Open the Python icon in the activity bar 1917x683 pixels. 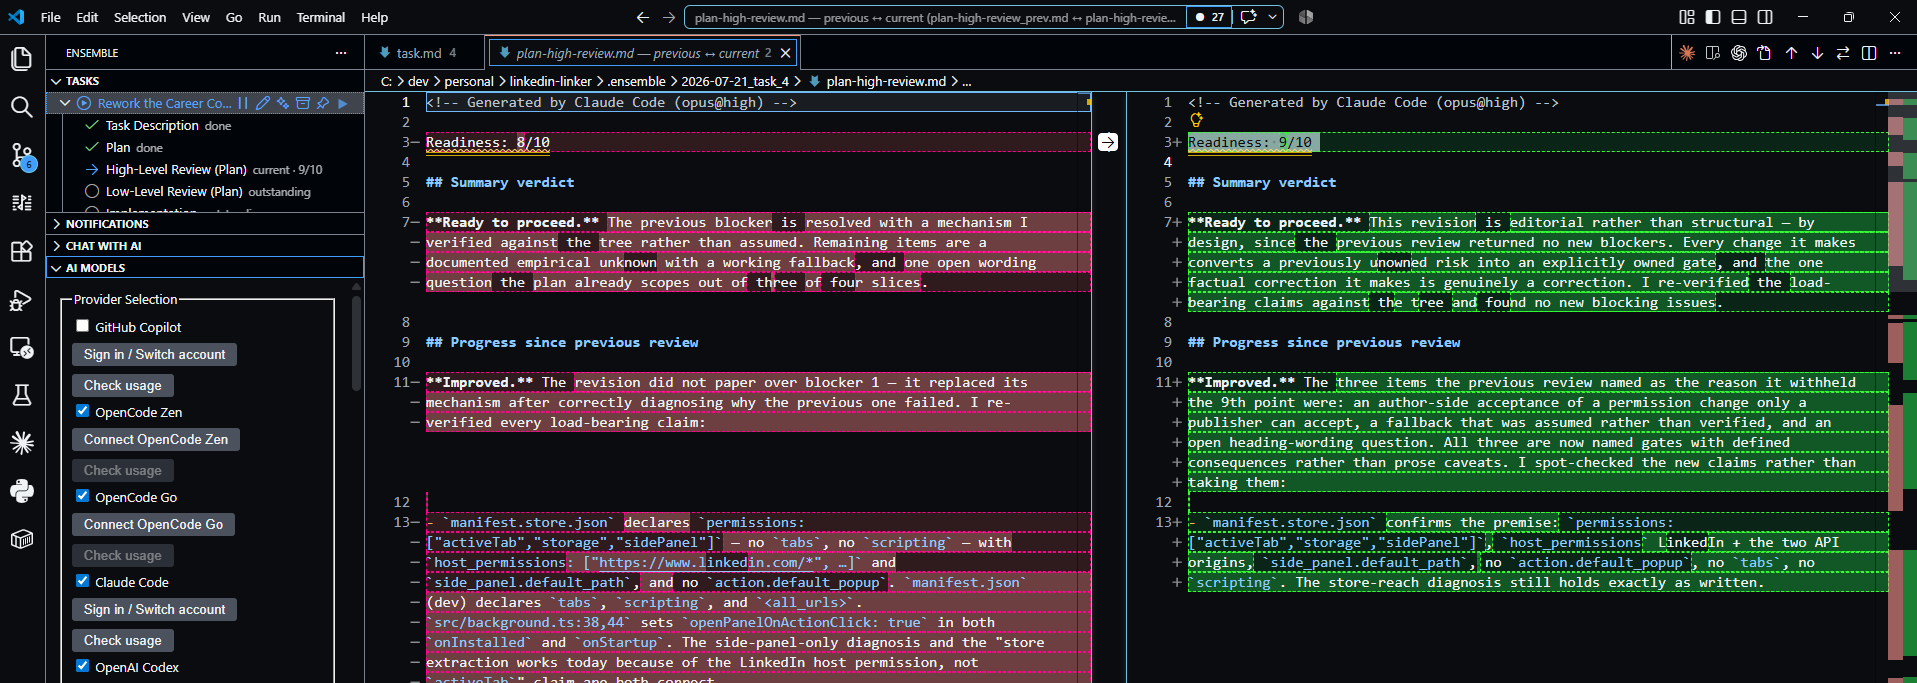click(x=21, y=491)
